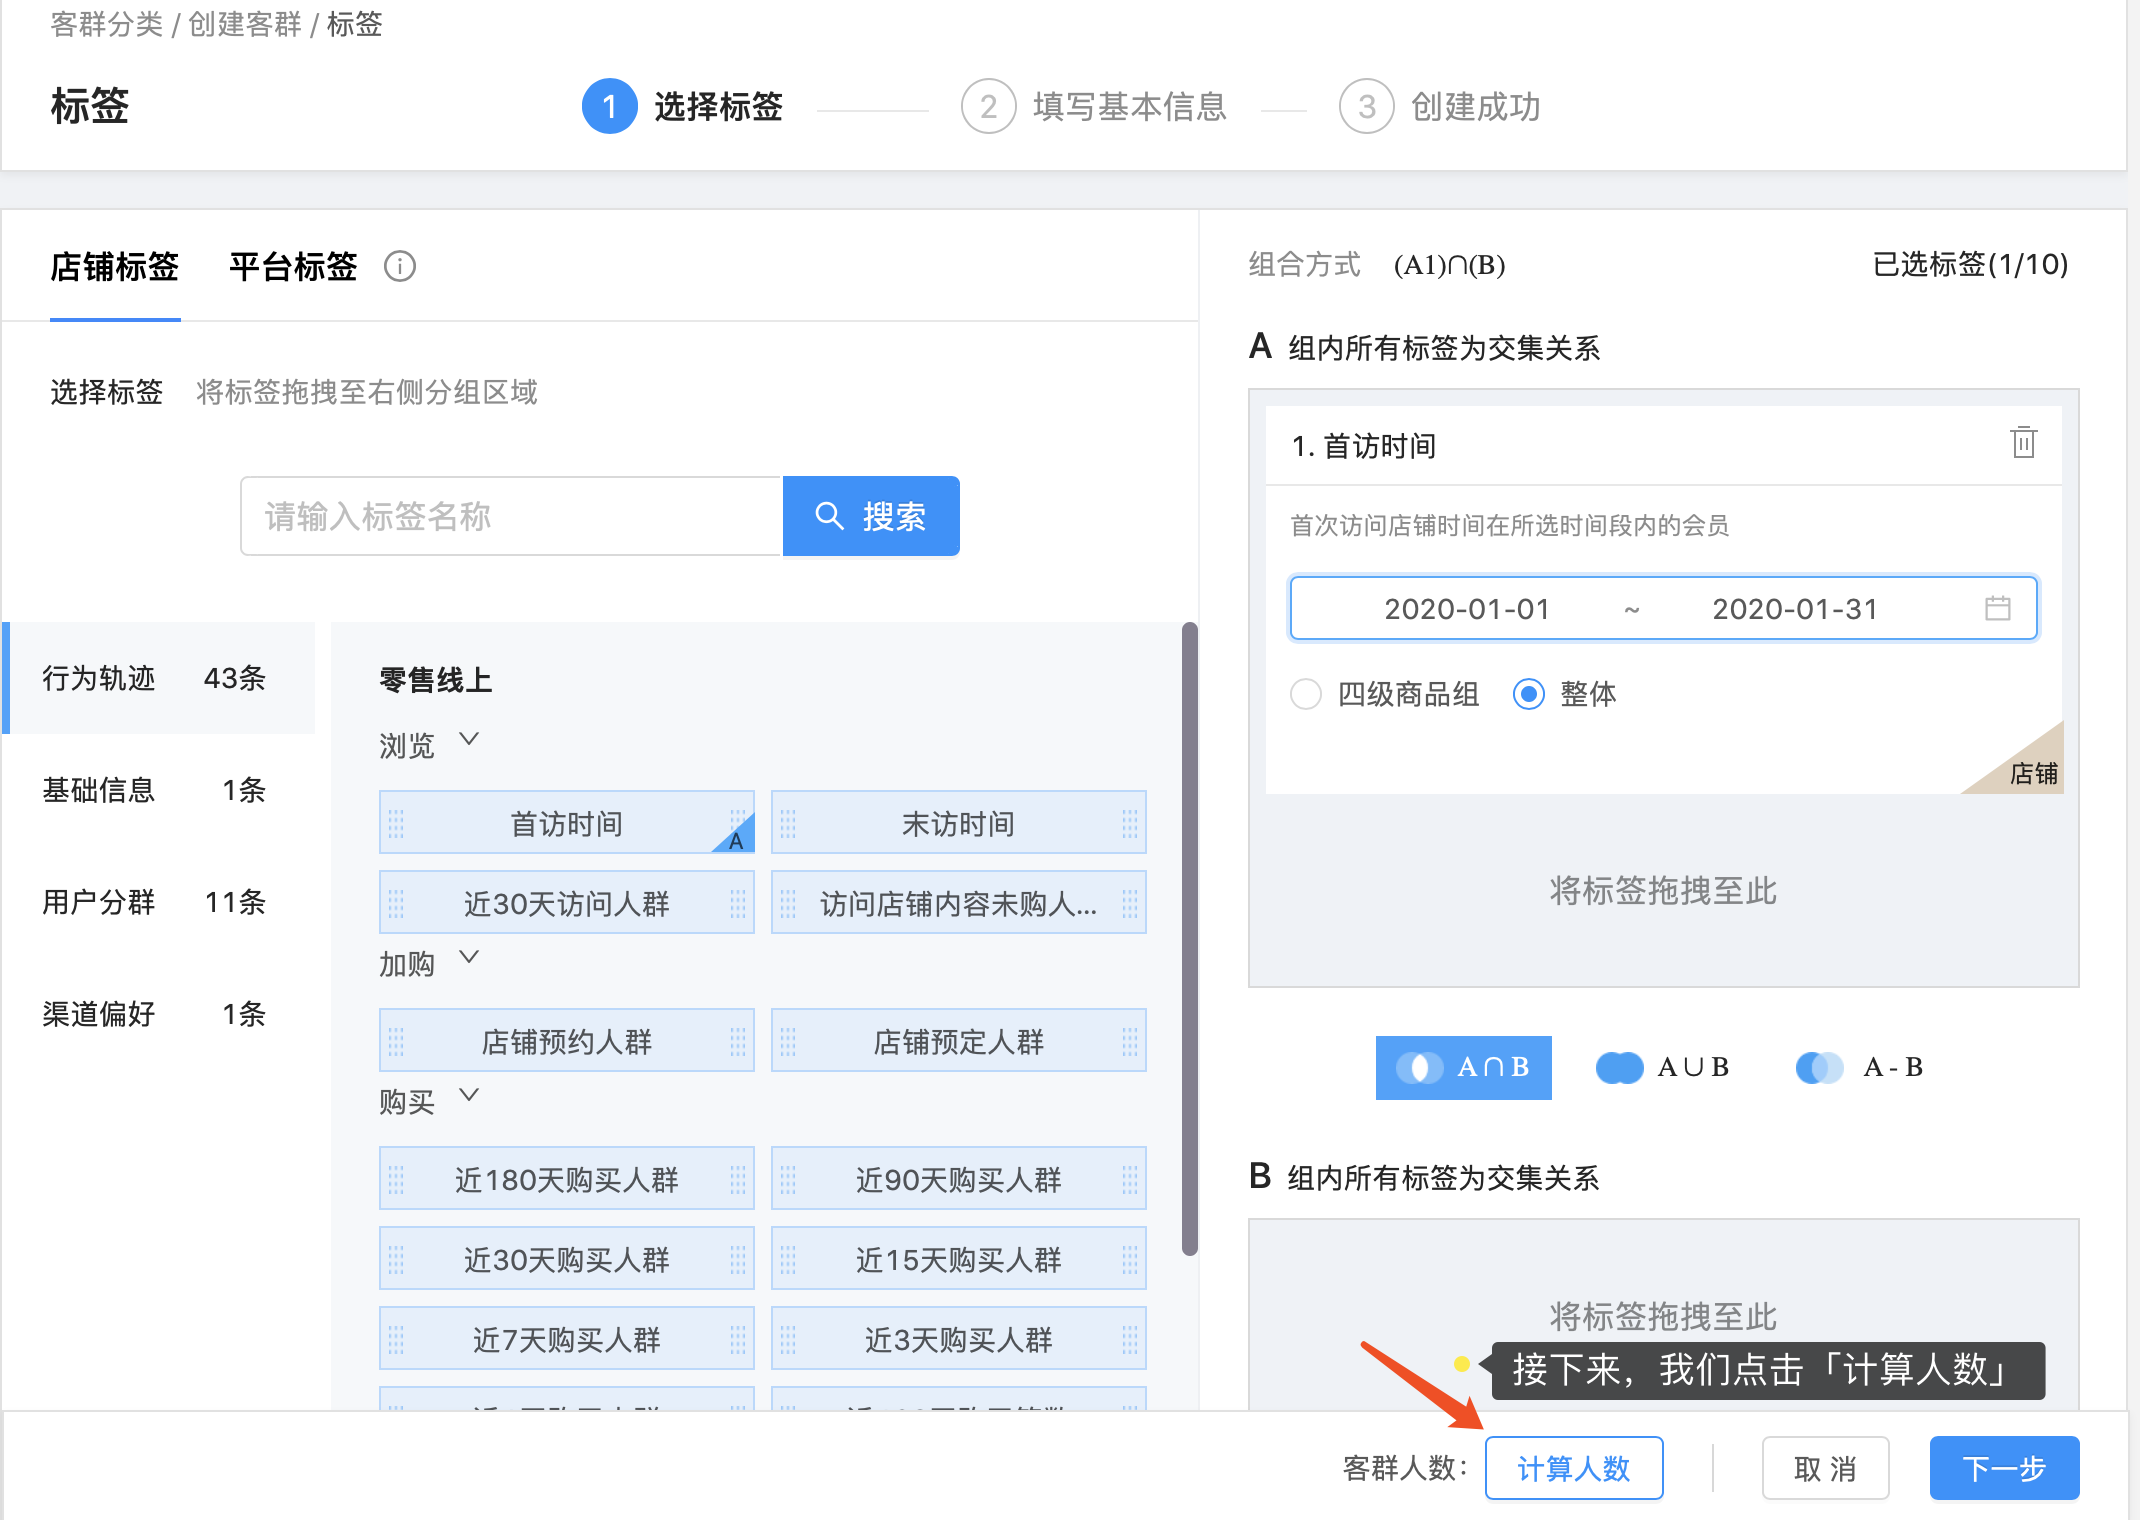The image size is (2140, 1520).
Task: Collapse the 浏览 section chevron
Action: [x=469, y=740]
